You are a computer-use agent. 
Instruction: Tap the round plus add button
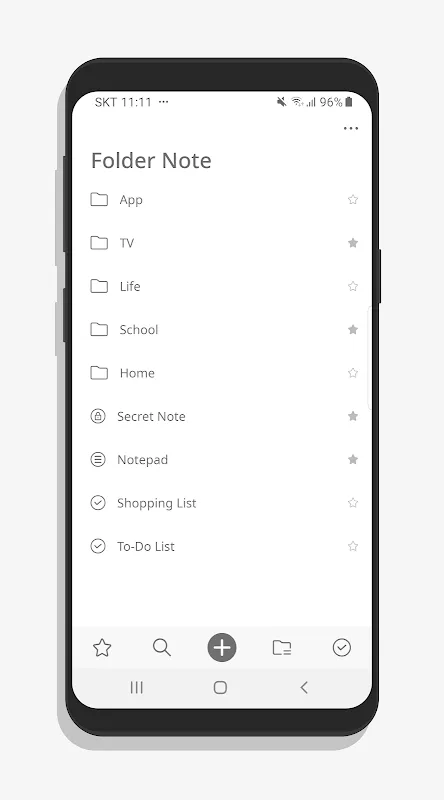222,647
